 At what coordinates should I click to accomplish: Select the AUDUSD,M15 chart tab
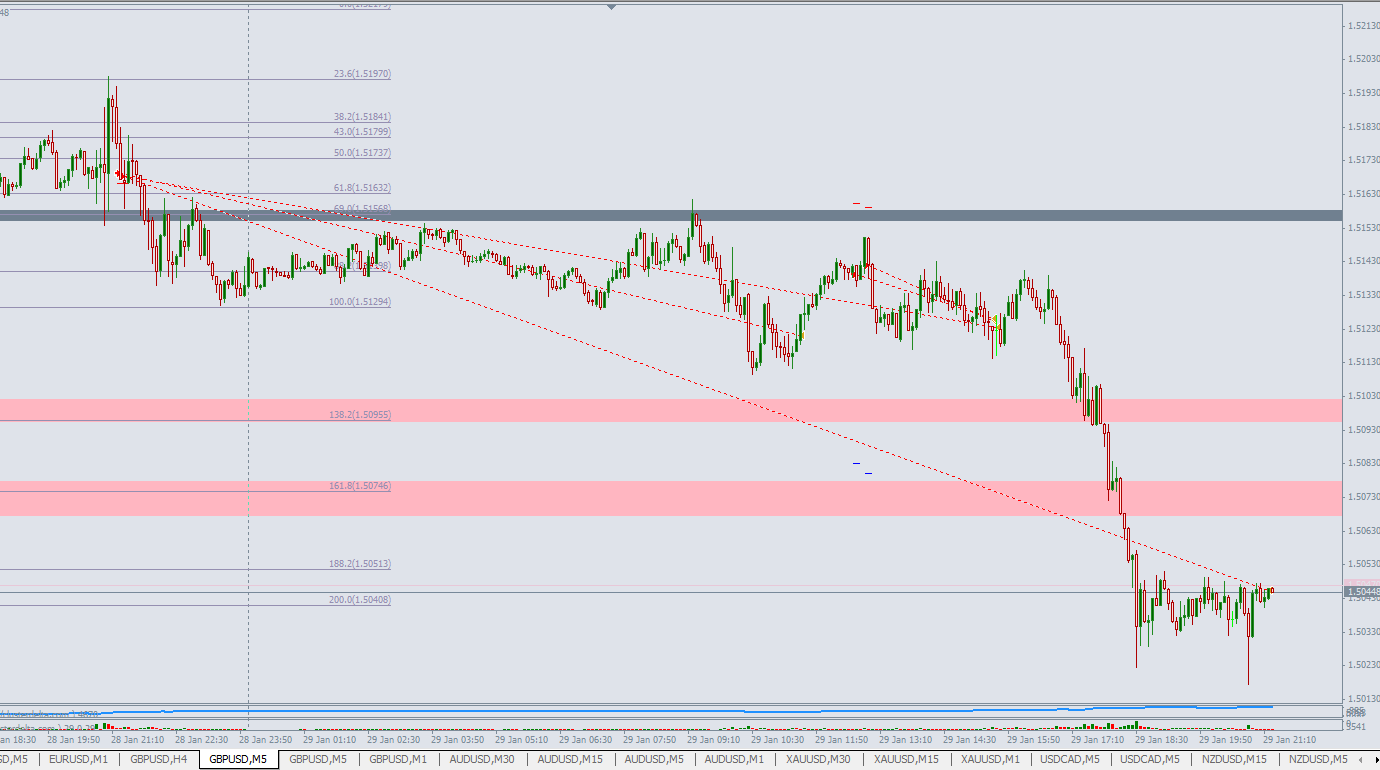pos(570,760)
